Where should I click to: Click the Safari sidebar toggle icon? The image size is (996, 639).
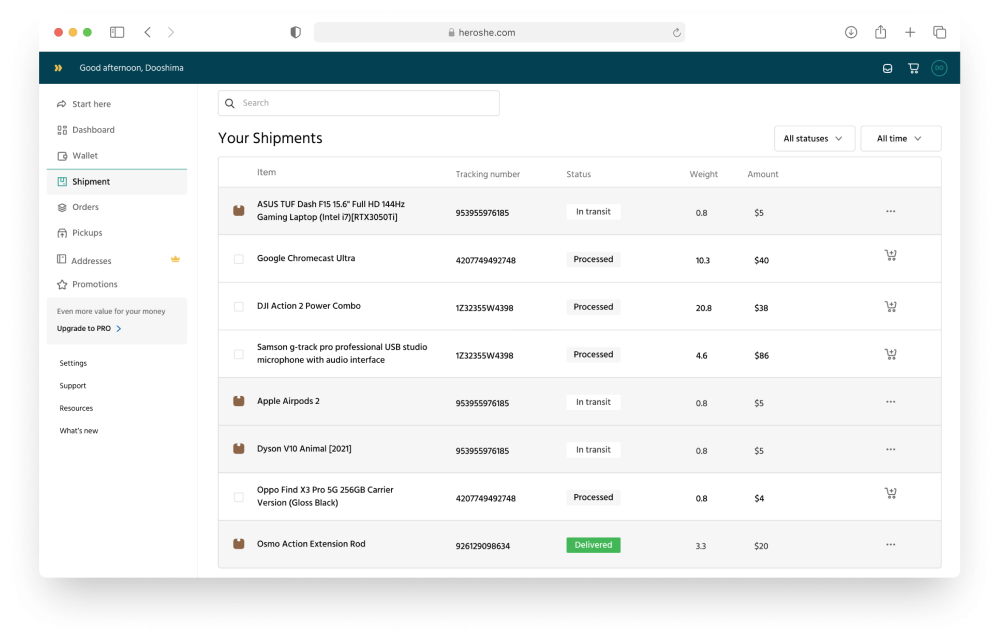117,32
